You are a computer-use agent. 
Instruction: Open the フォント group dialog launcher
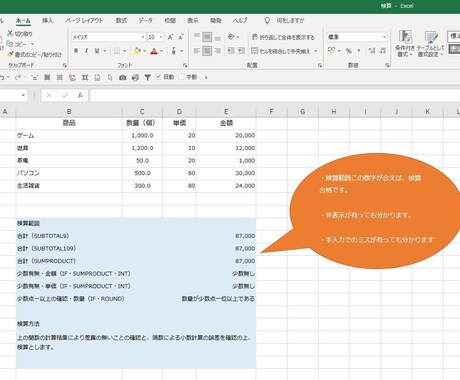point(185,65)
